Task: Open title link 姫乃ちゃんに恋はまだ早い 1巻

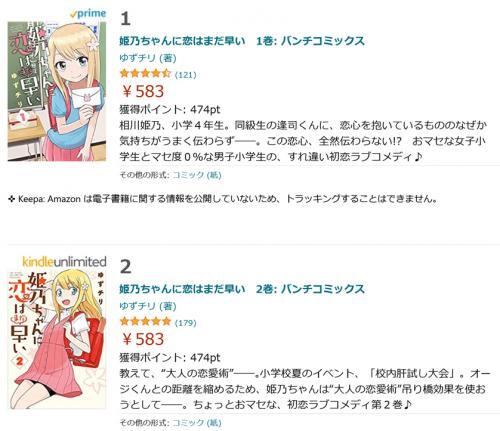Action: [242, 41]
